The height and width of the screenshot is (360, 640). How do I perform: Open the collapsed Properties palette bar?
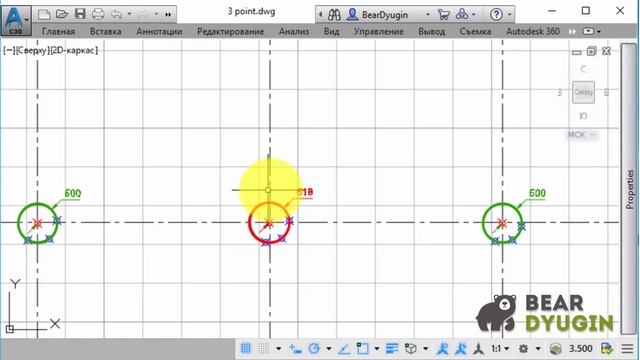pos(630,189)
